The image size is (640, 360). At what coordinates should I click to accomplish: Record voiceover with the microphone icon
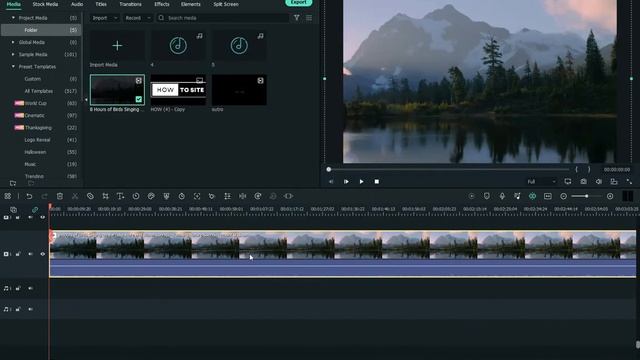[x=502, y=196]
